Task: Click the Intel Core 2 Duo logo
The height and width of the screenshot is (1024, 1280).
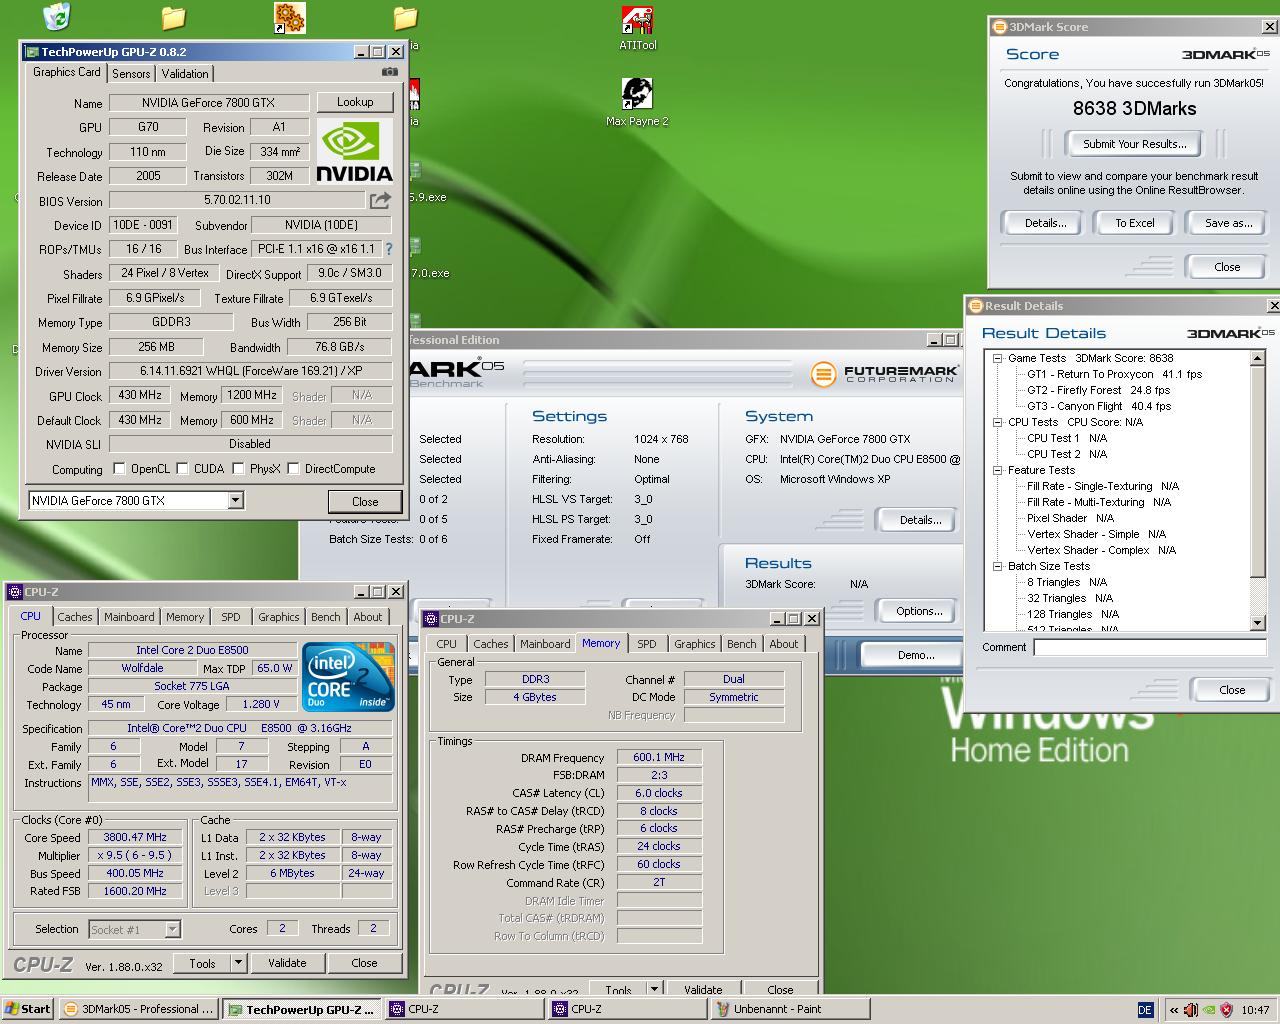Action: pyautogui.click(x=348, y=677)
